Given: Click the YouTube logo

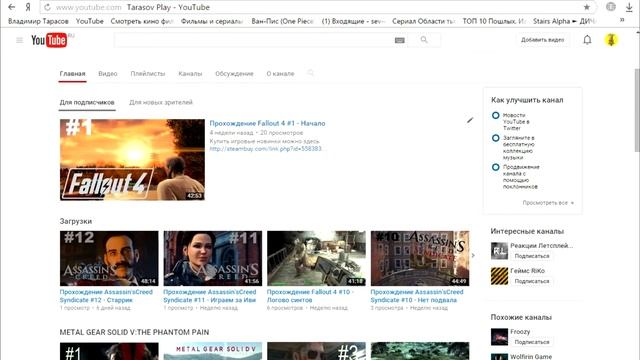Looking at the screenshot, I should (x=49, y=40).
